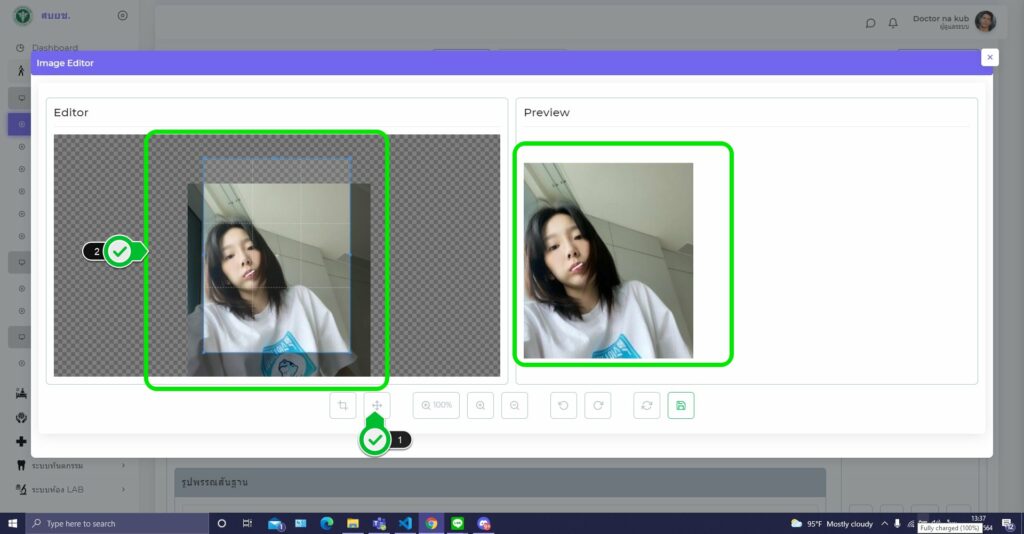1024x534 pixels.
Task: Click the Windows taskbar search box
Action: point(115,523)
